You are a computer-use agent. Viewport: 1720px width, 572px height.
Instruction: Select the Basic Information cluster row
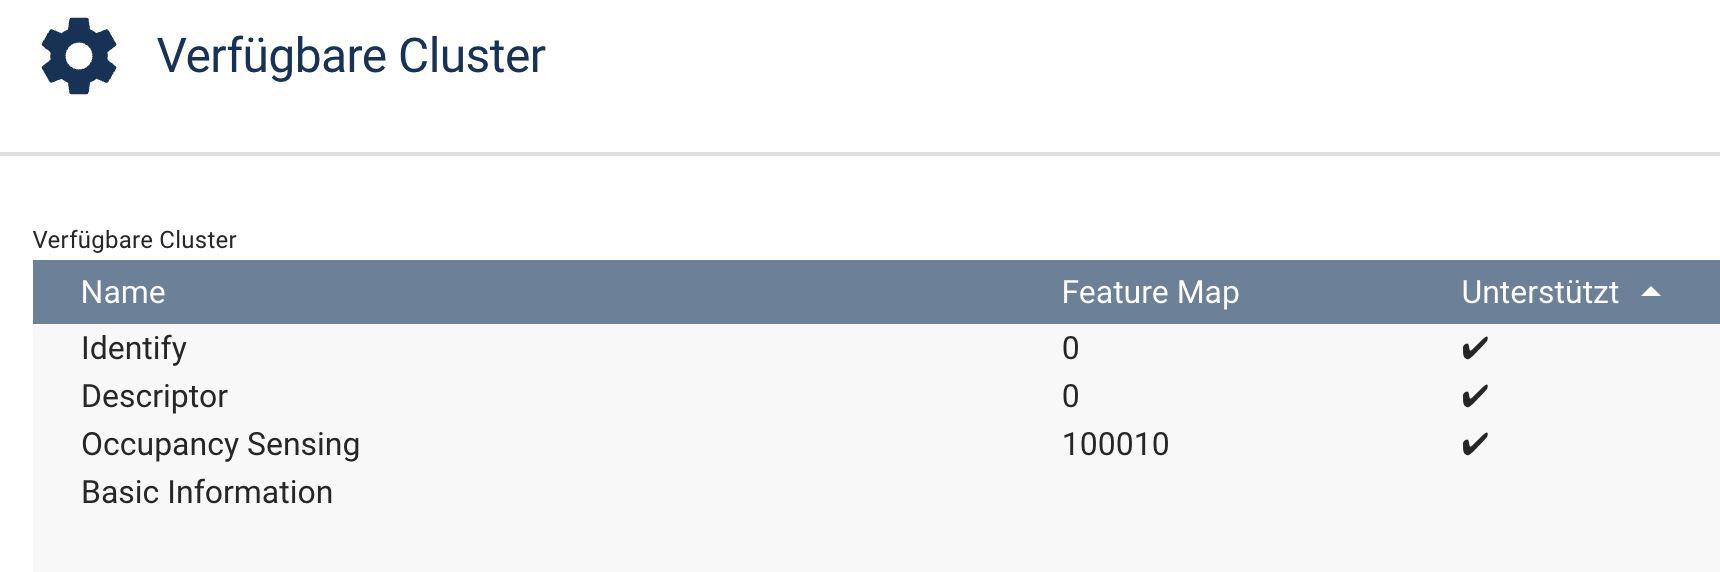[207, 492]
